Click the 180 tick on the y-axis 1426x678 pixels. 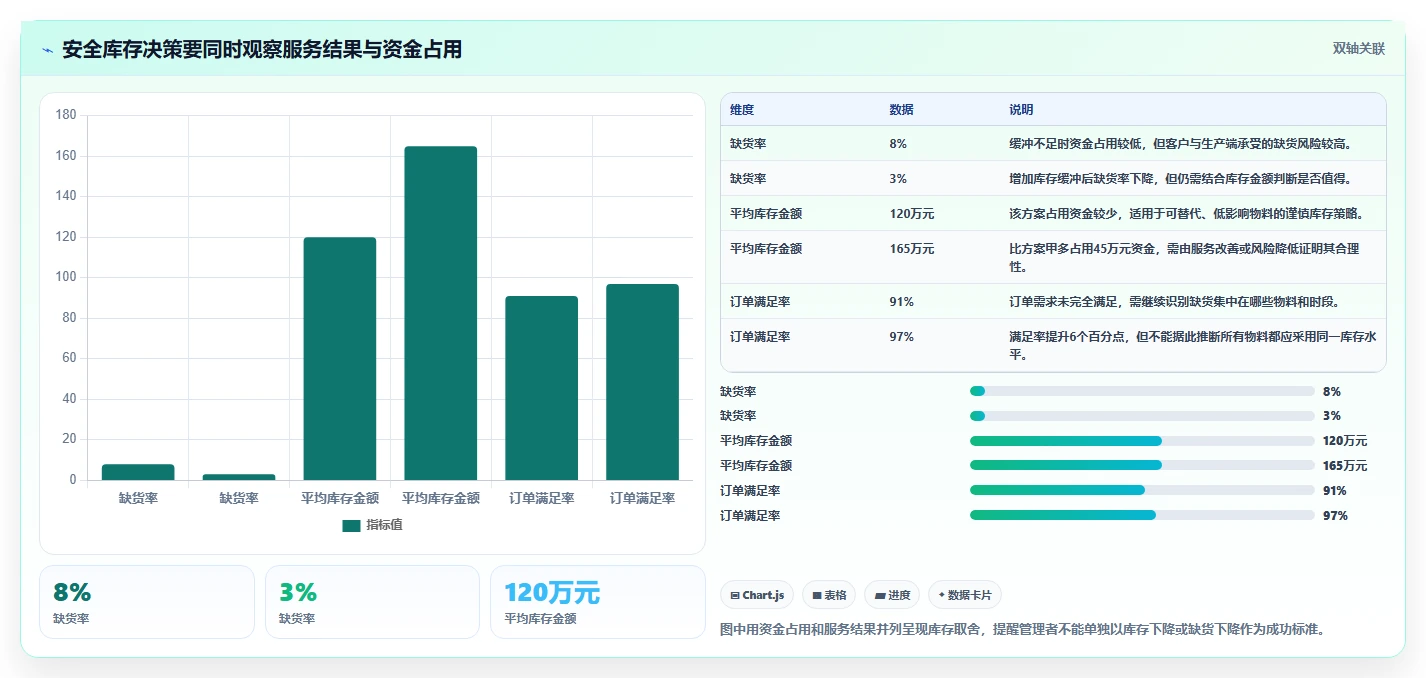pos(66,115)
